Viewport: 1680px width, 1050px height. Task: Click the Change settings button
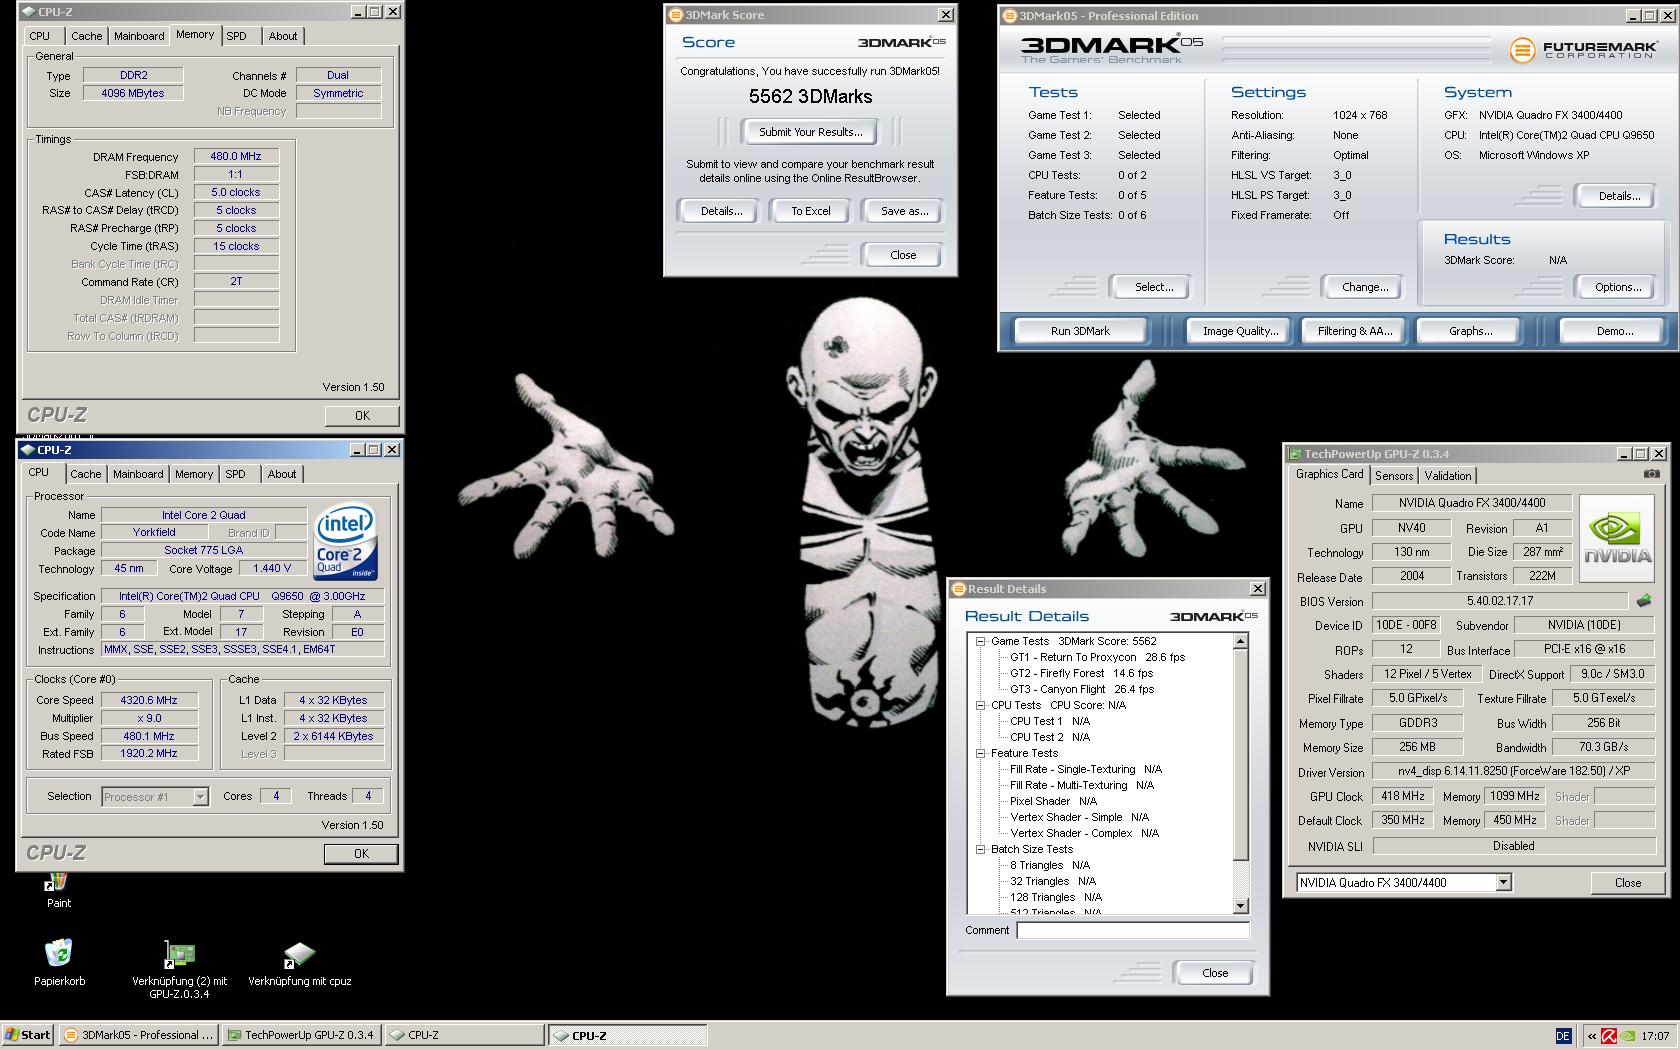(1365, 287)
